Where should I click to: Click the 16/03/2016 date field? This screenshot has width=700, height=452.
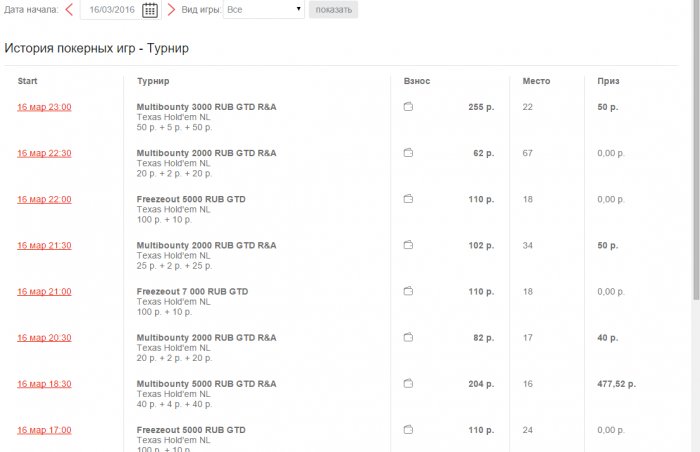[x=111, y=10]
